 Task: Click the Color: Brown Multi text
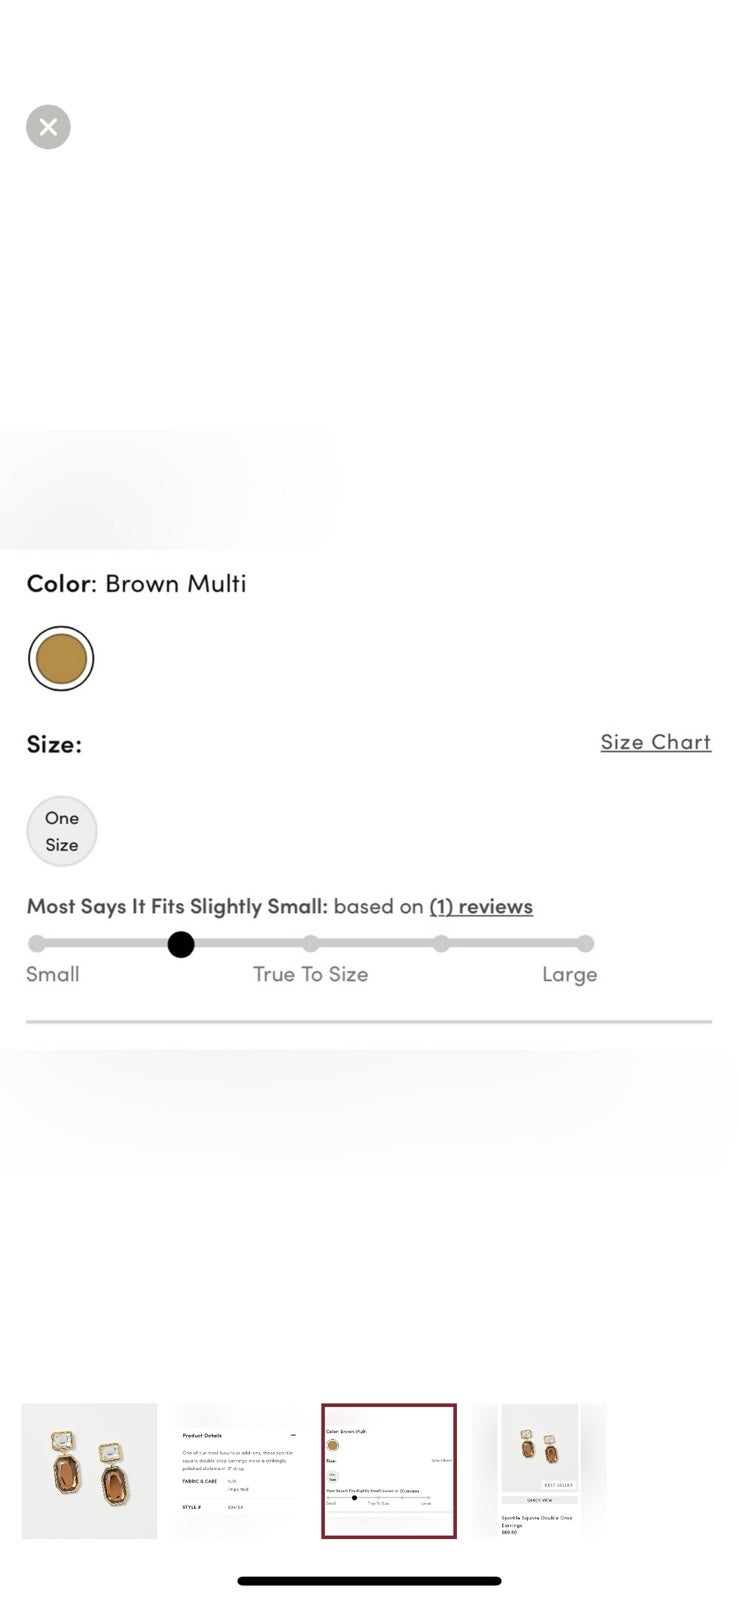point(137,583)
